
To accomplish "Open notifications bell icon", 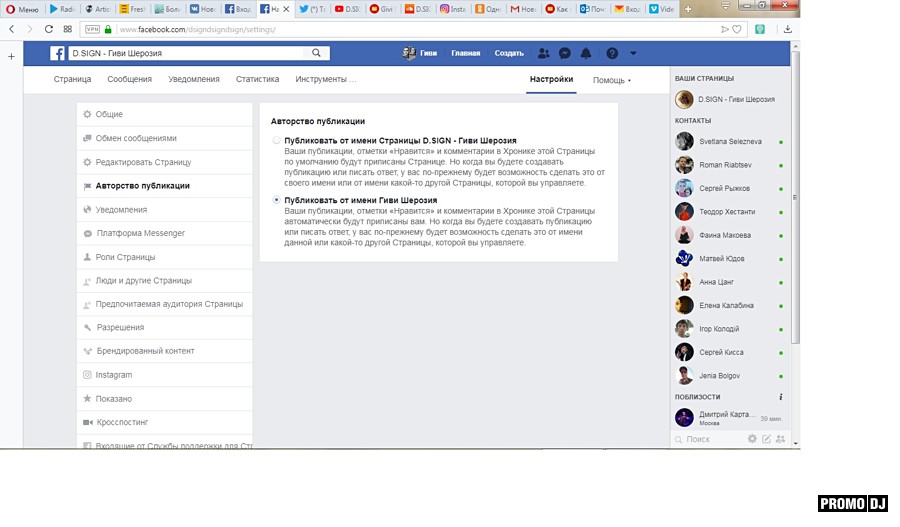I will point(586,53).
